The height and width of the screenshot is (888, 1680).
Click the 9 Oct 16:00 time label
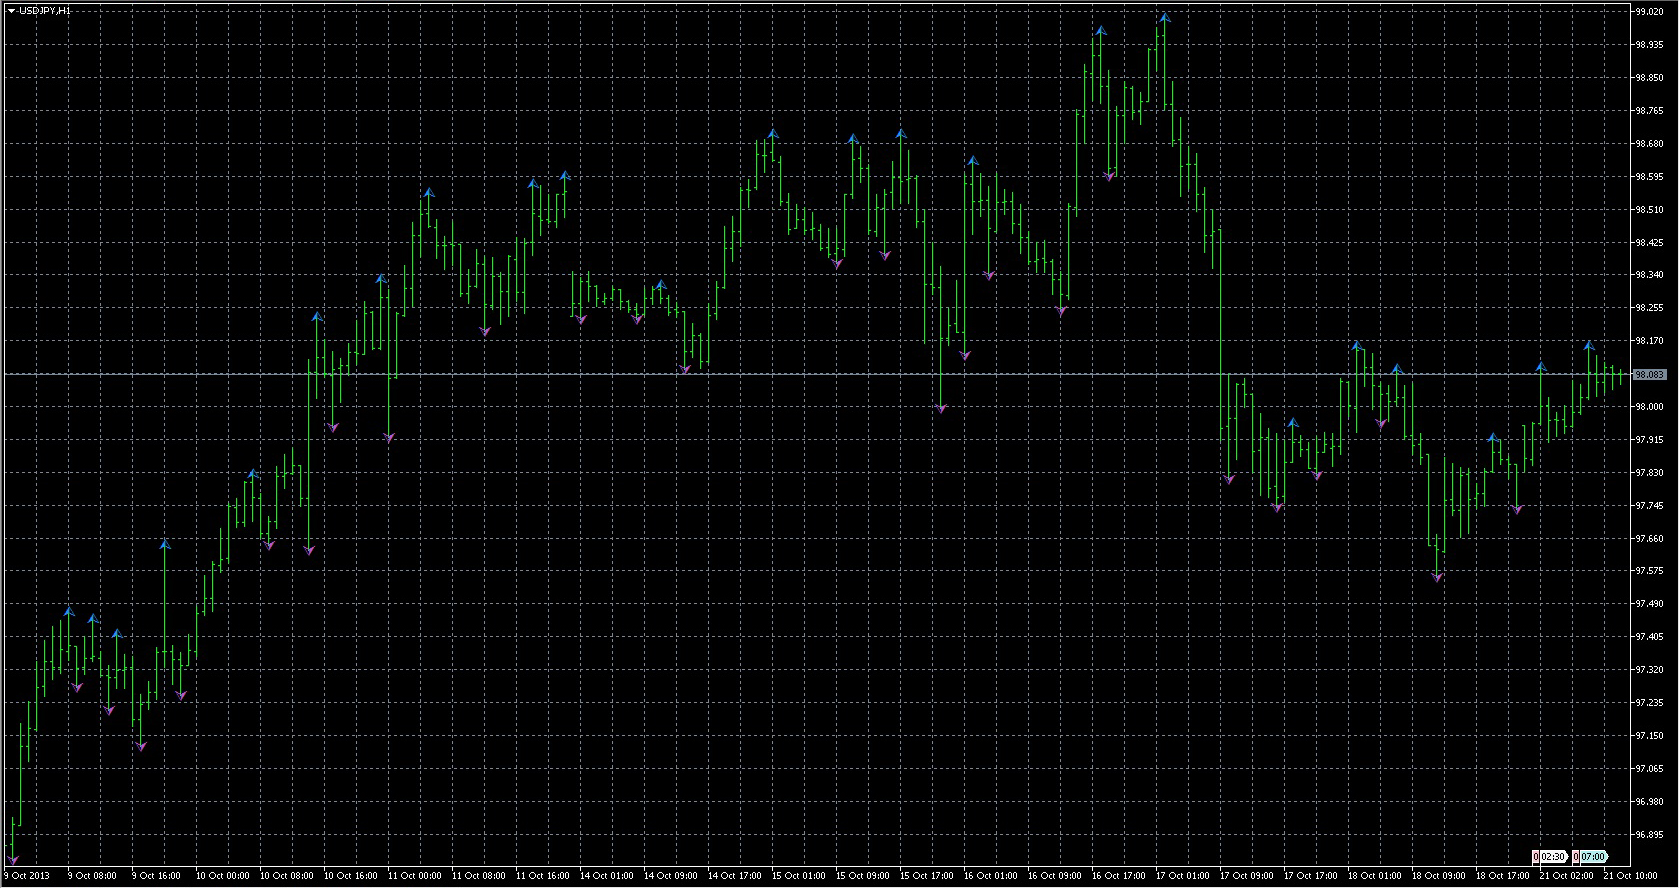(x=156, y=876)
